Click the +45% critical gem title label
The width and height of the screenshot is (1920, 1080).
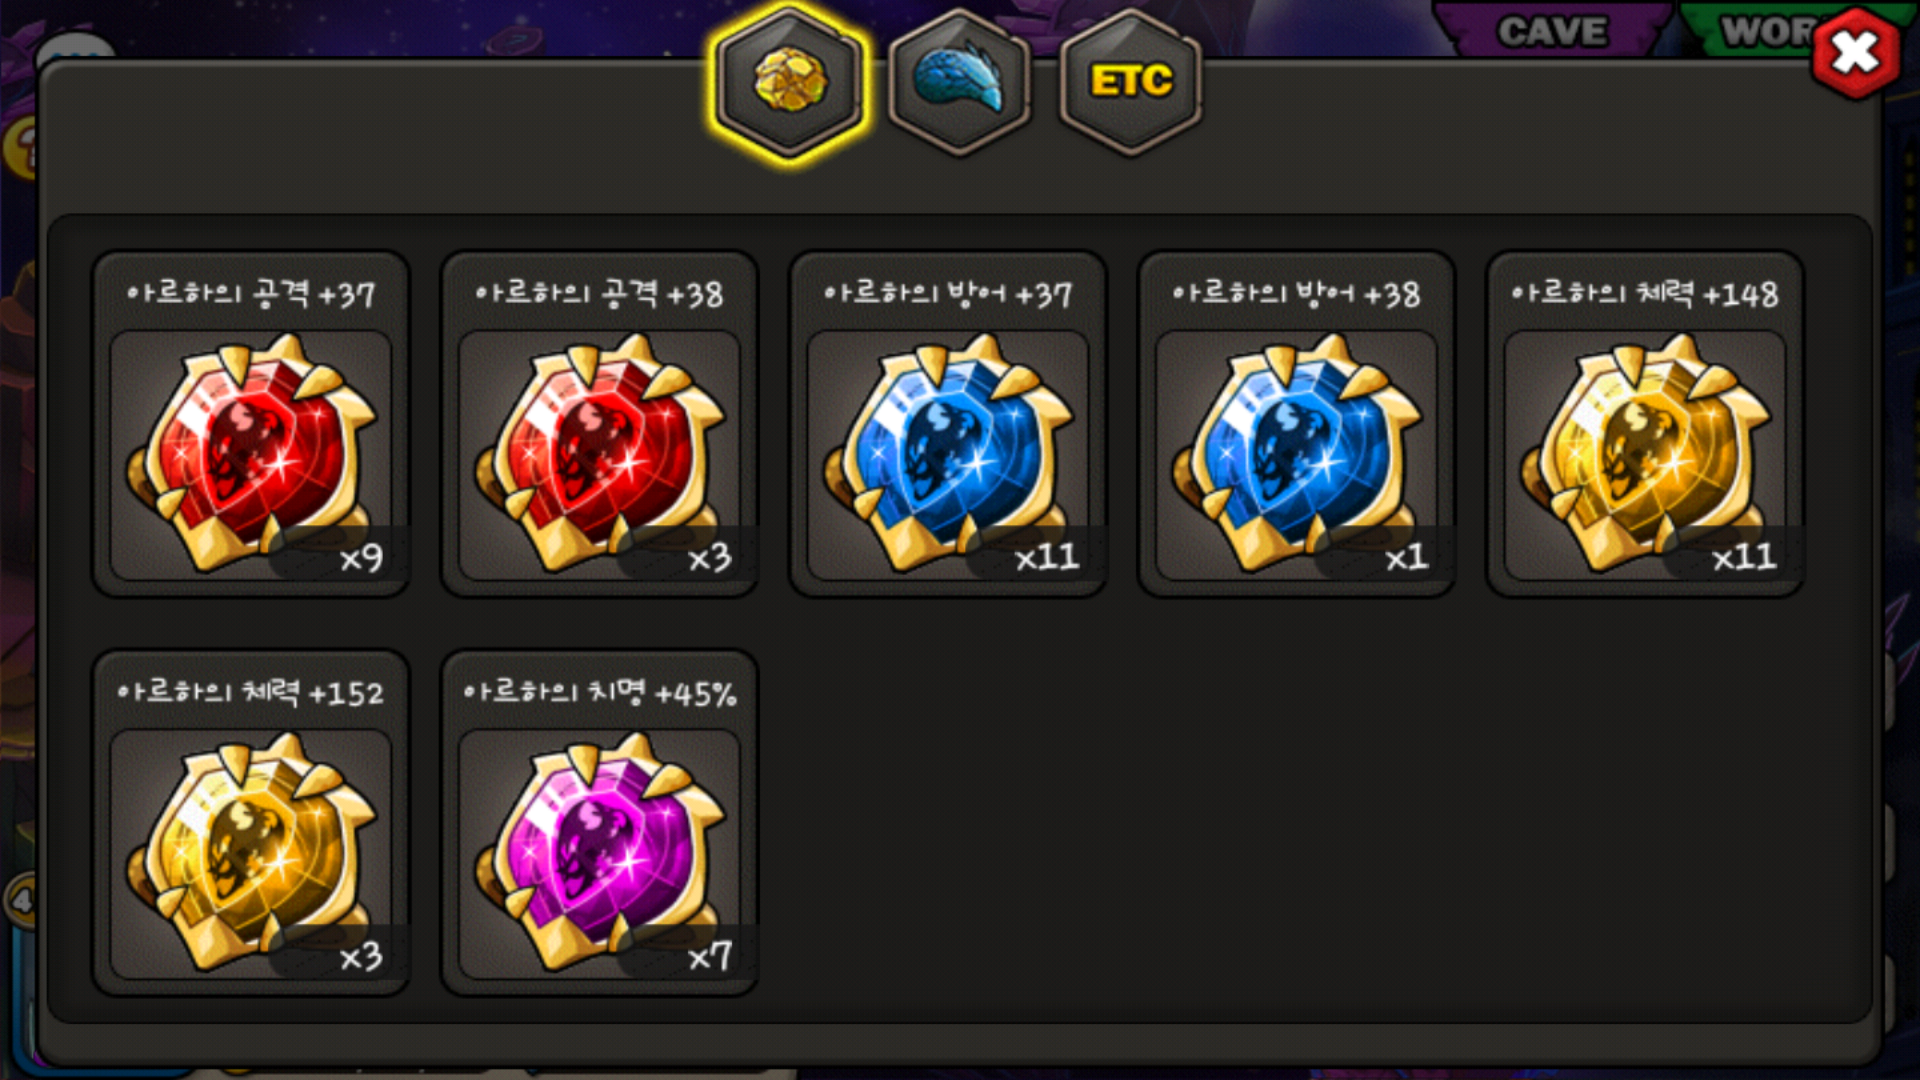coord(600,693)
